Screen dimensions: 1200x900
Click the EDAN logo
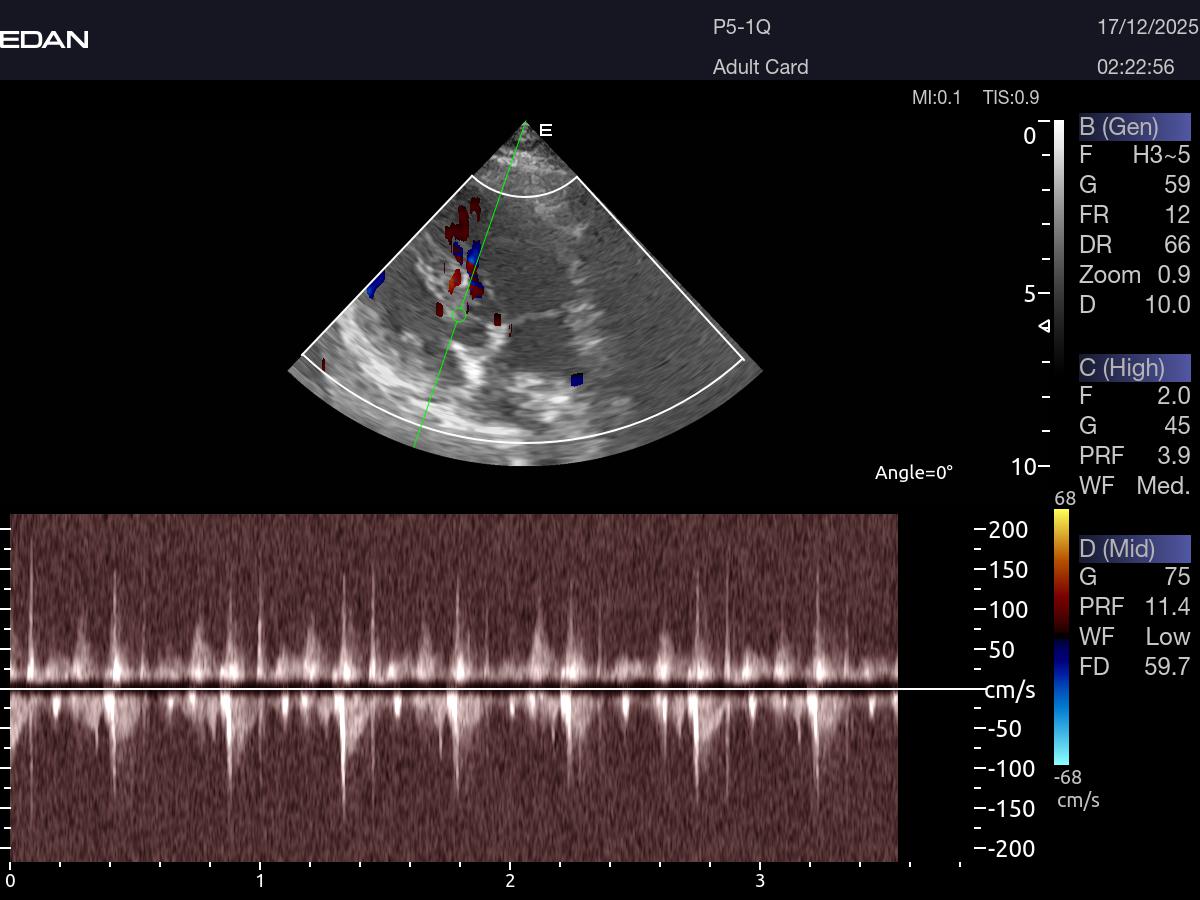click(44, 40)
